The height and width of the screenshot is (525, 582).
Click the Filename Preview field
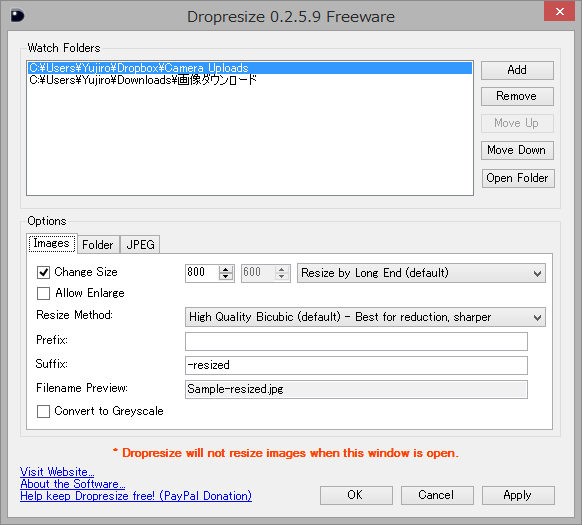(x=356, y=389)
